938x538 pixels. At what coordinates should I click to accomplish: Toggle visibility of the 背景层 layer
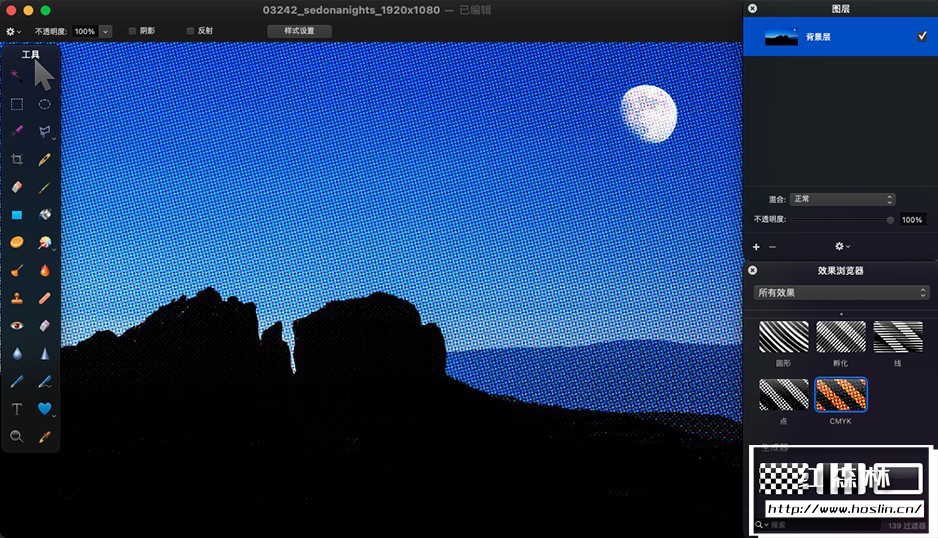click(921, 37)
